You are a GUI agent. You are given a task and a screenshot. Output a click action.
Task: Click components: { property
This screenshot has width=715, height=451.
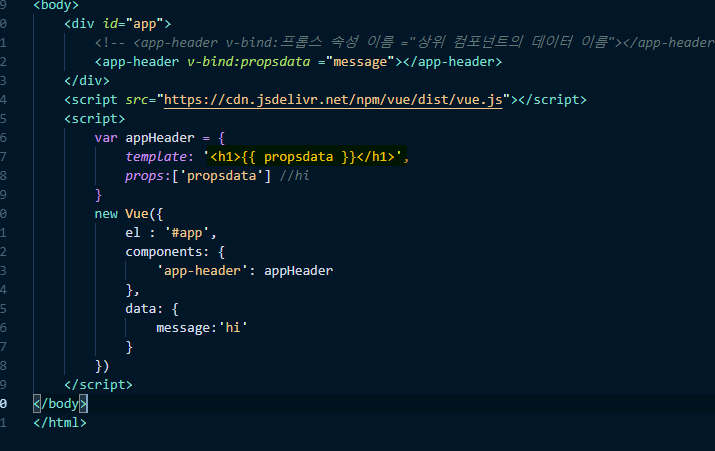[x=175, y=252]
